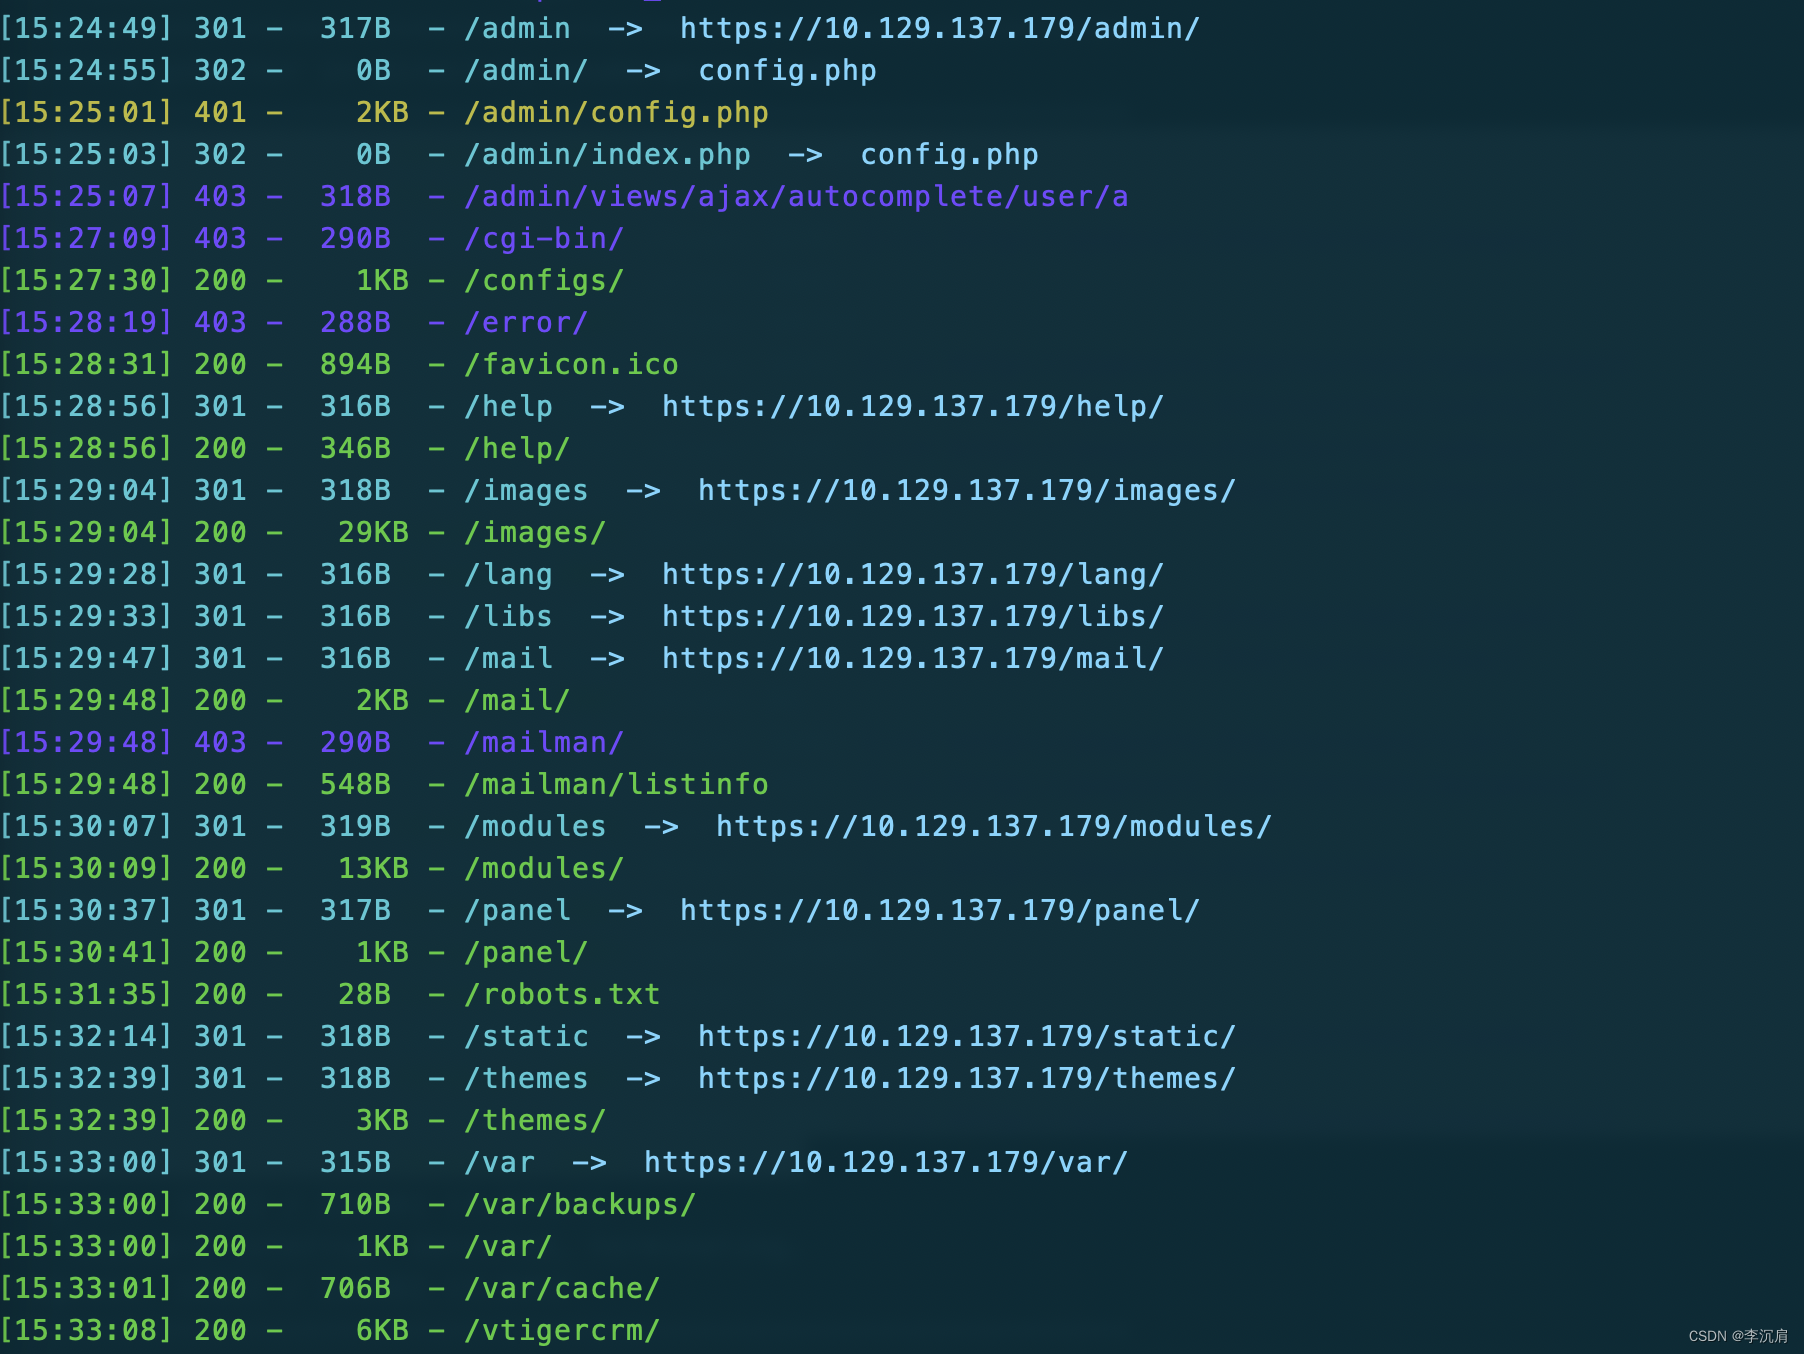Click the 28B size value

pyautogui.click(x=364, y=994)
